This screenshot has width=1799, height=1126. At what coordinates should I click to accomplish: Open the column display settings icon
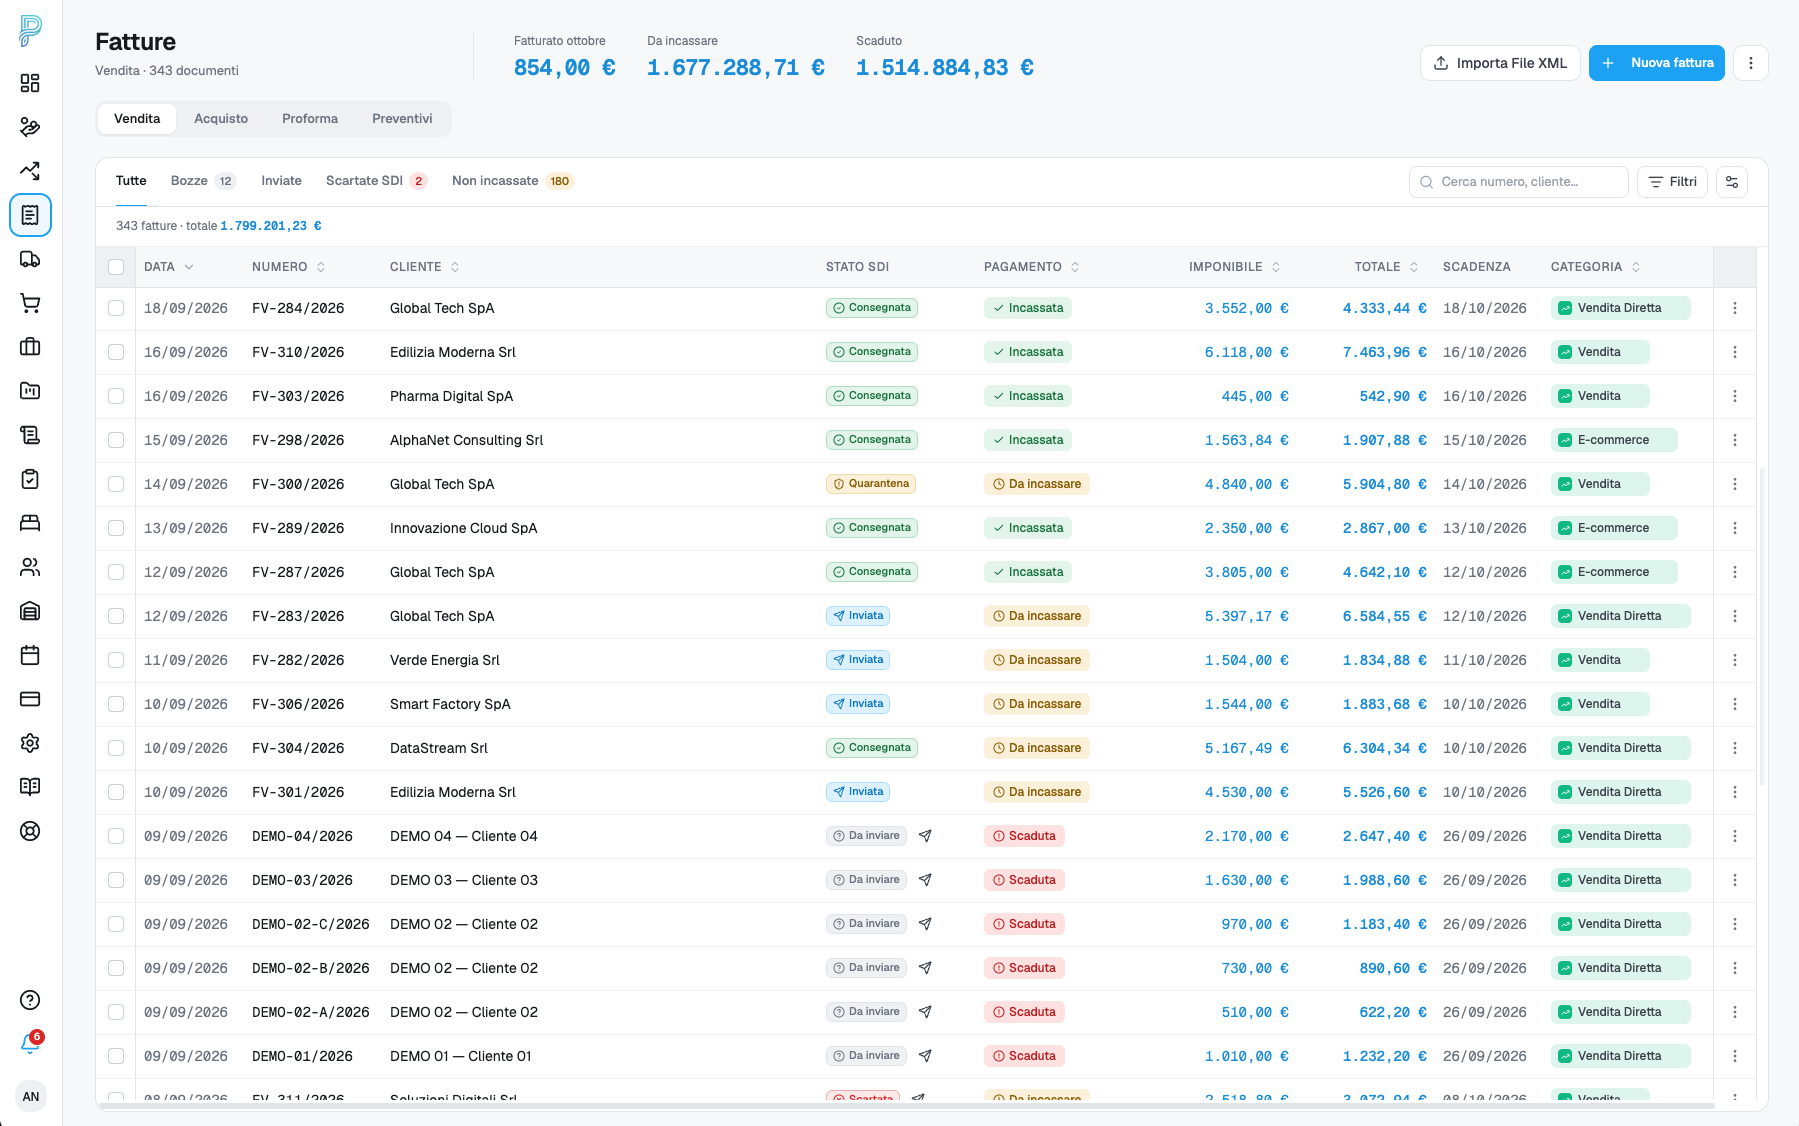1732,182
